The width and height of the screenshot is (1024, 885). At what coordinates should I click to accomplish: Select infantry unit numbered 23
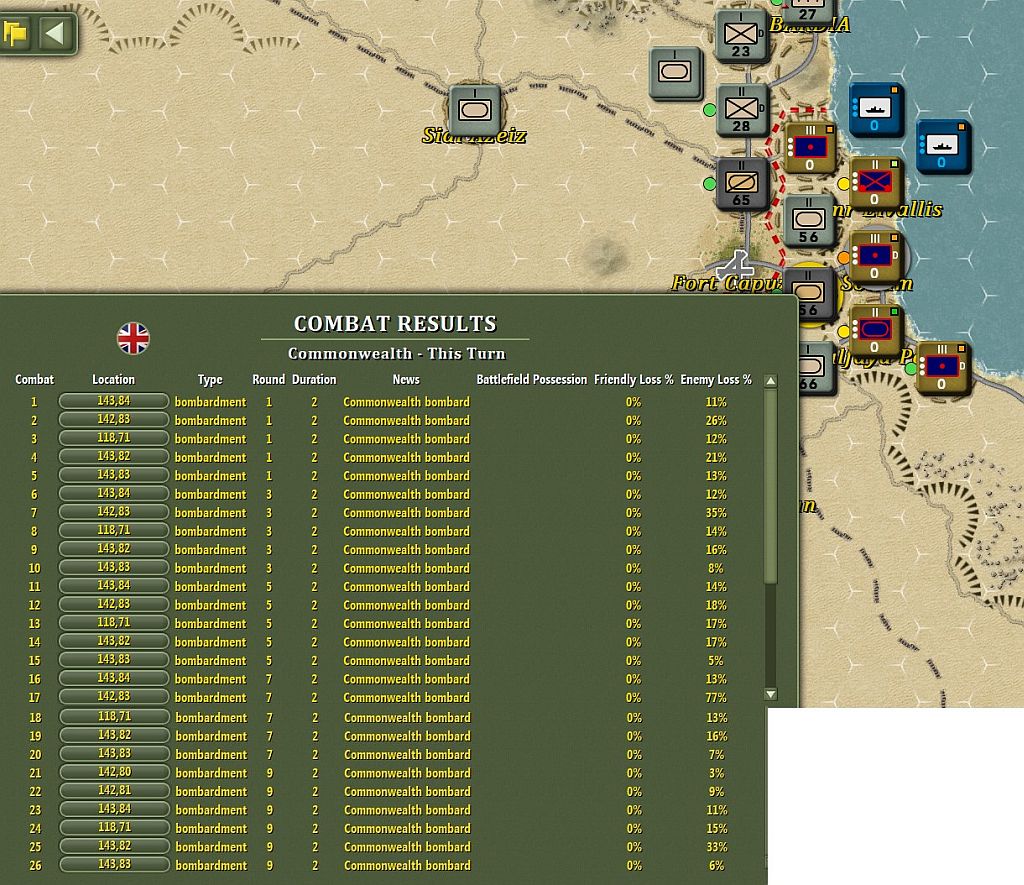pyautogui.click(x=741, y=36)
